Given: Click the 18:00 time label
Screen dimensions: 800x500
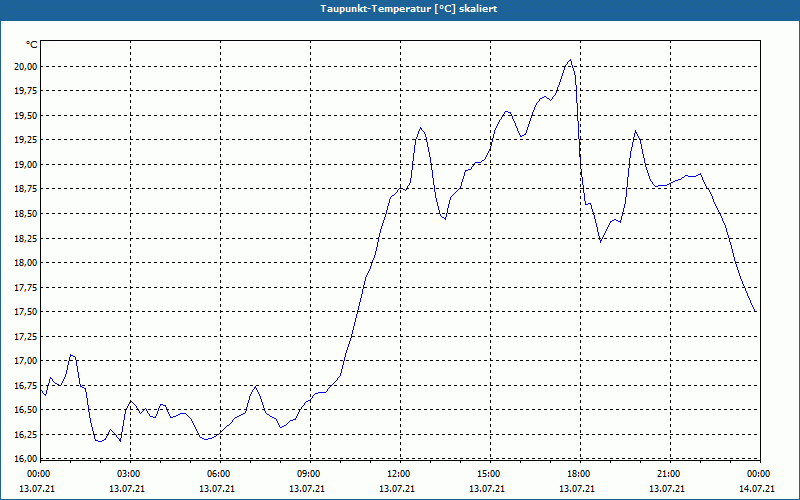Looking at the screenshot, I should pyautogui.click(x=579, y=474).
